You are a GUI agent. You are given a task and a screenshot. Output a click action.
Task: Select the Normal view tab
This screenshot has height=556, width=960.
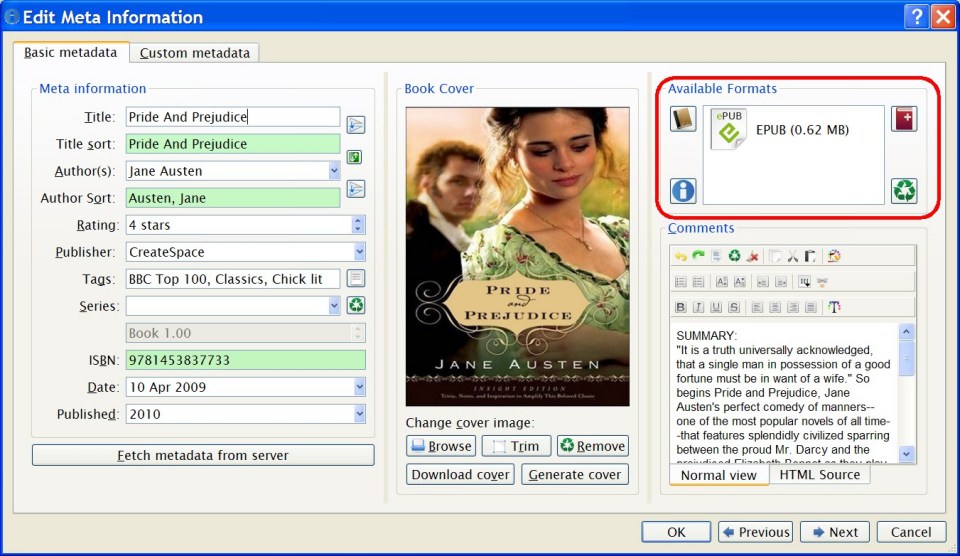(x=719, y=475)
